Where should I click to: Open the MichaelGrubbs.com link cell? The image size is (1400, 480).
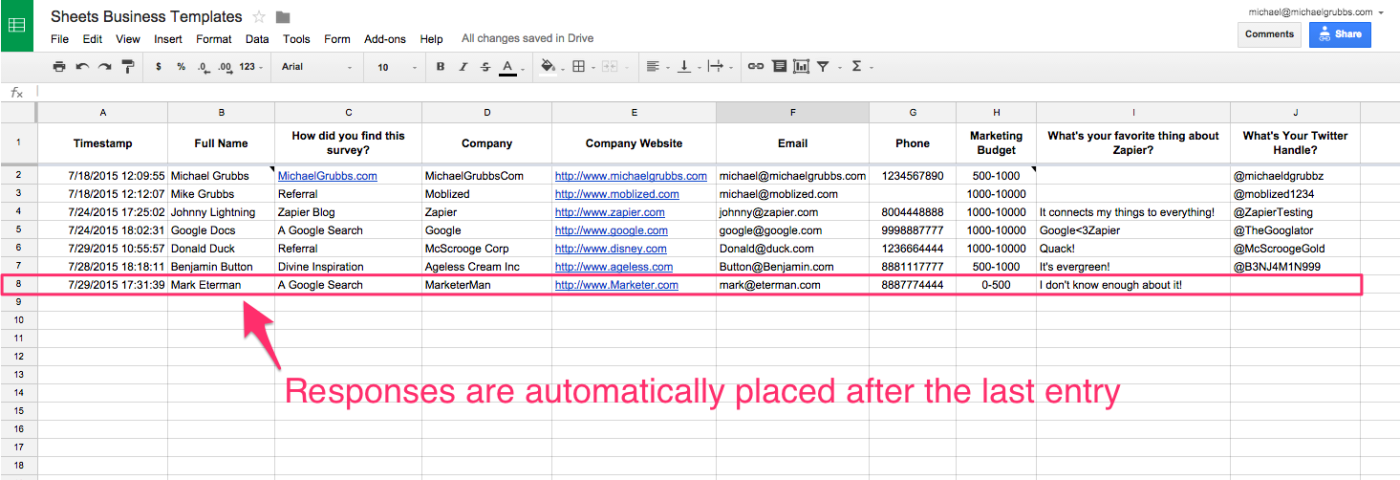point(327,176)
